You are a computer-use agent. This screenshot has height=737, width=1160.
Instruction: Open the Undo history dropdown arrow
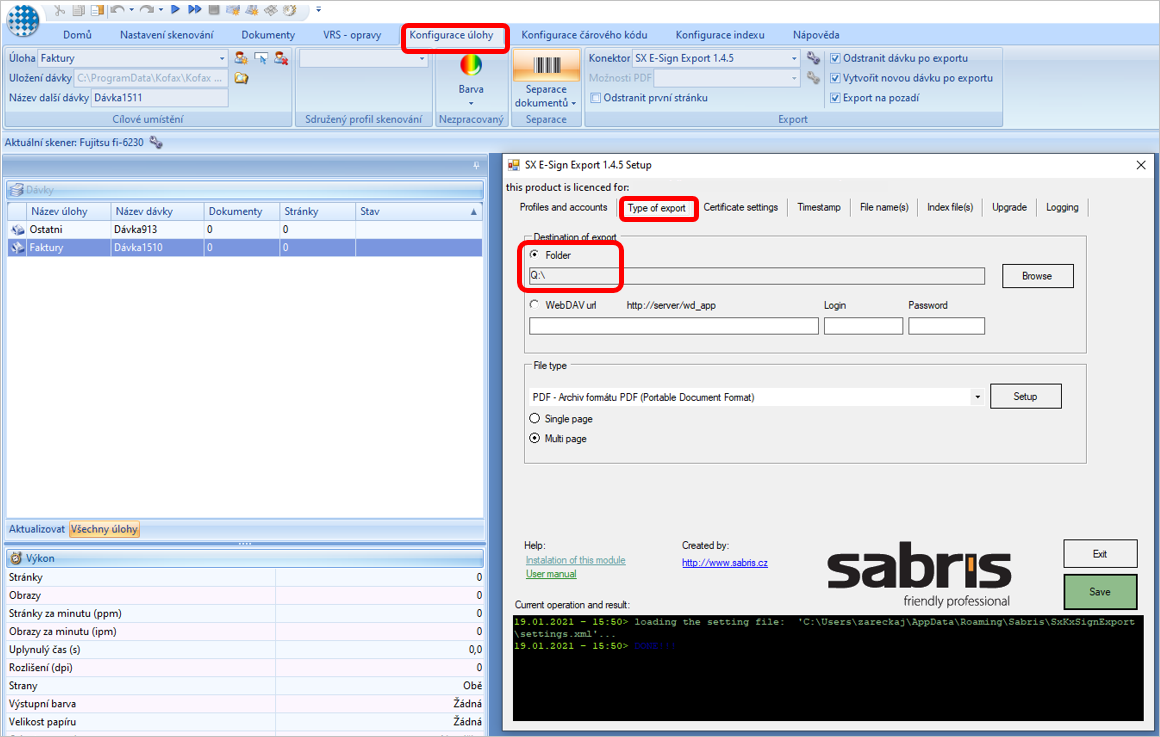coord(131,10)
